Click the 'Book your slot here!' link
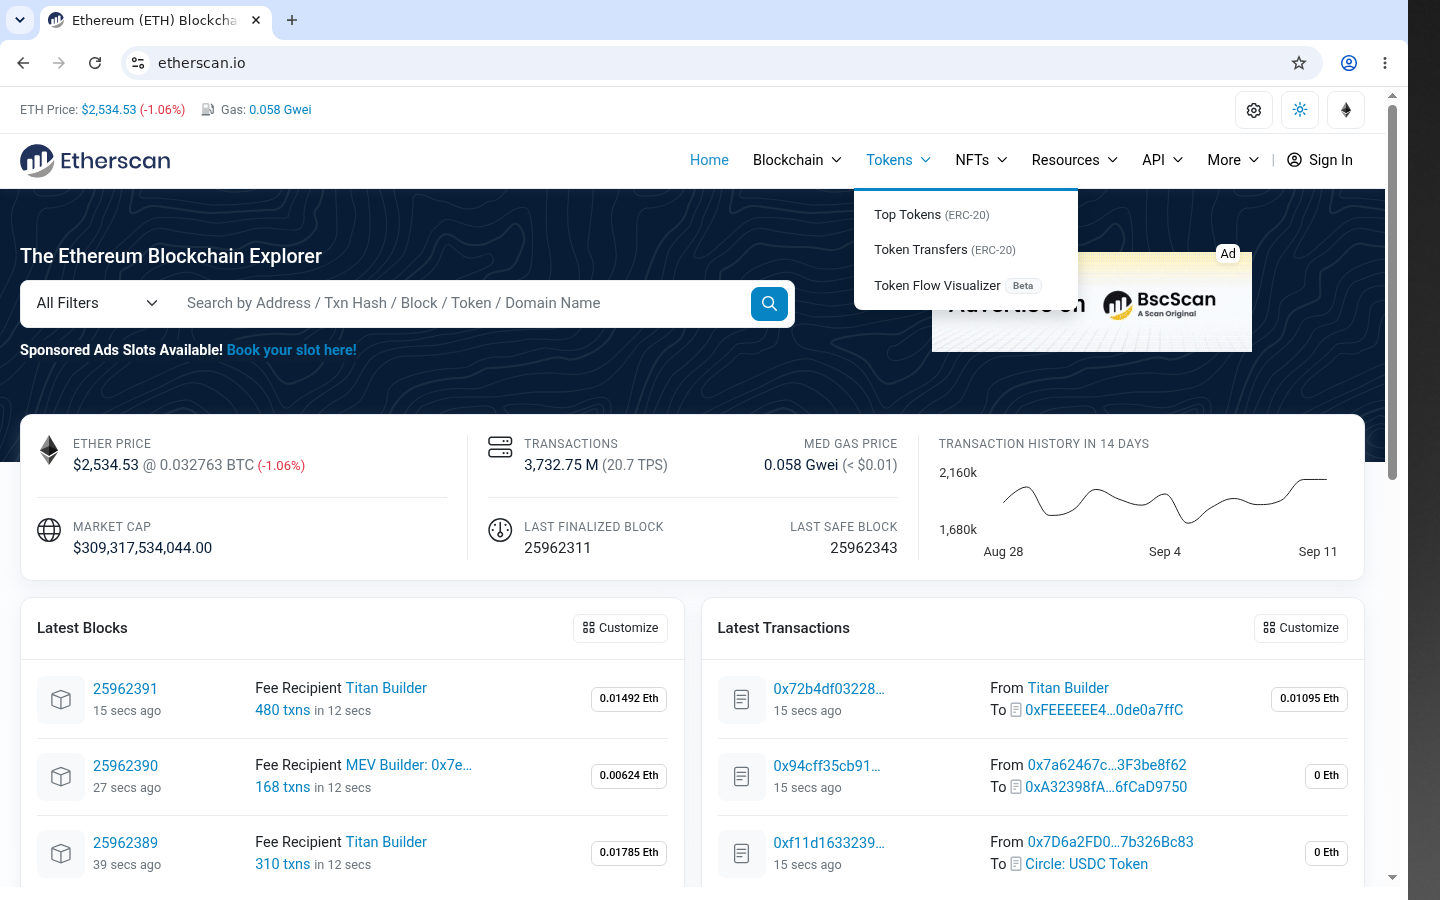 (292, 350)
